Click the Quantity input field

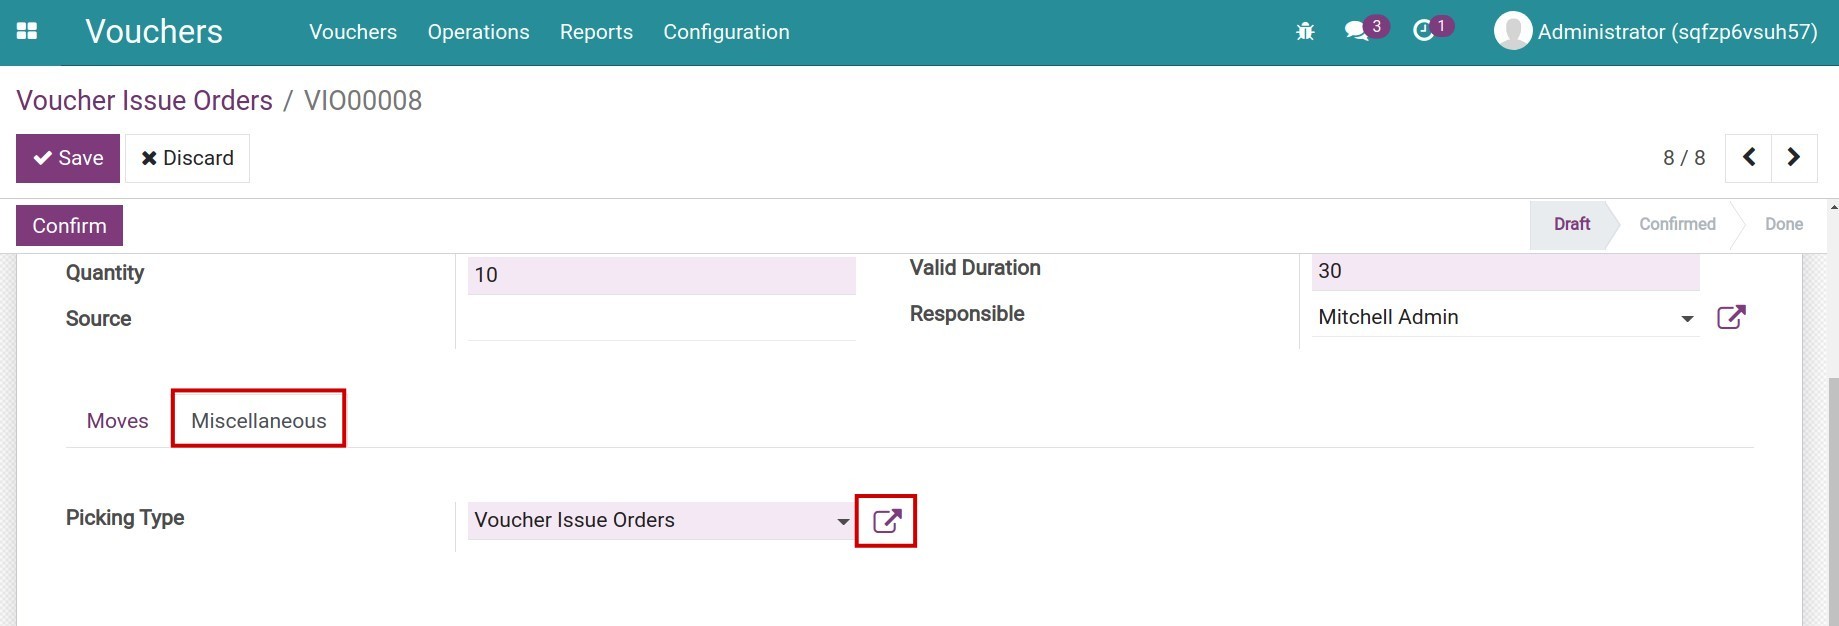[x=661, y=275]
